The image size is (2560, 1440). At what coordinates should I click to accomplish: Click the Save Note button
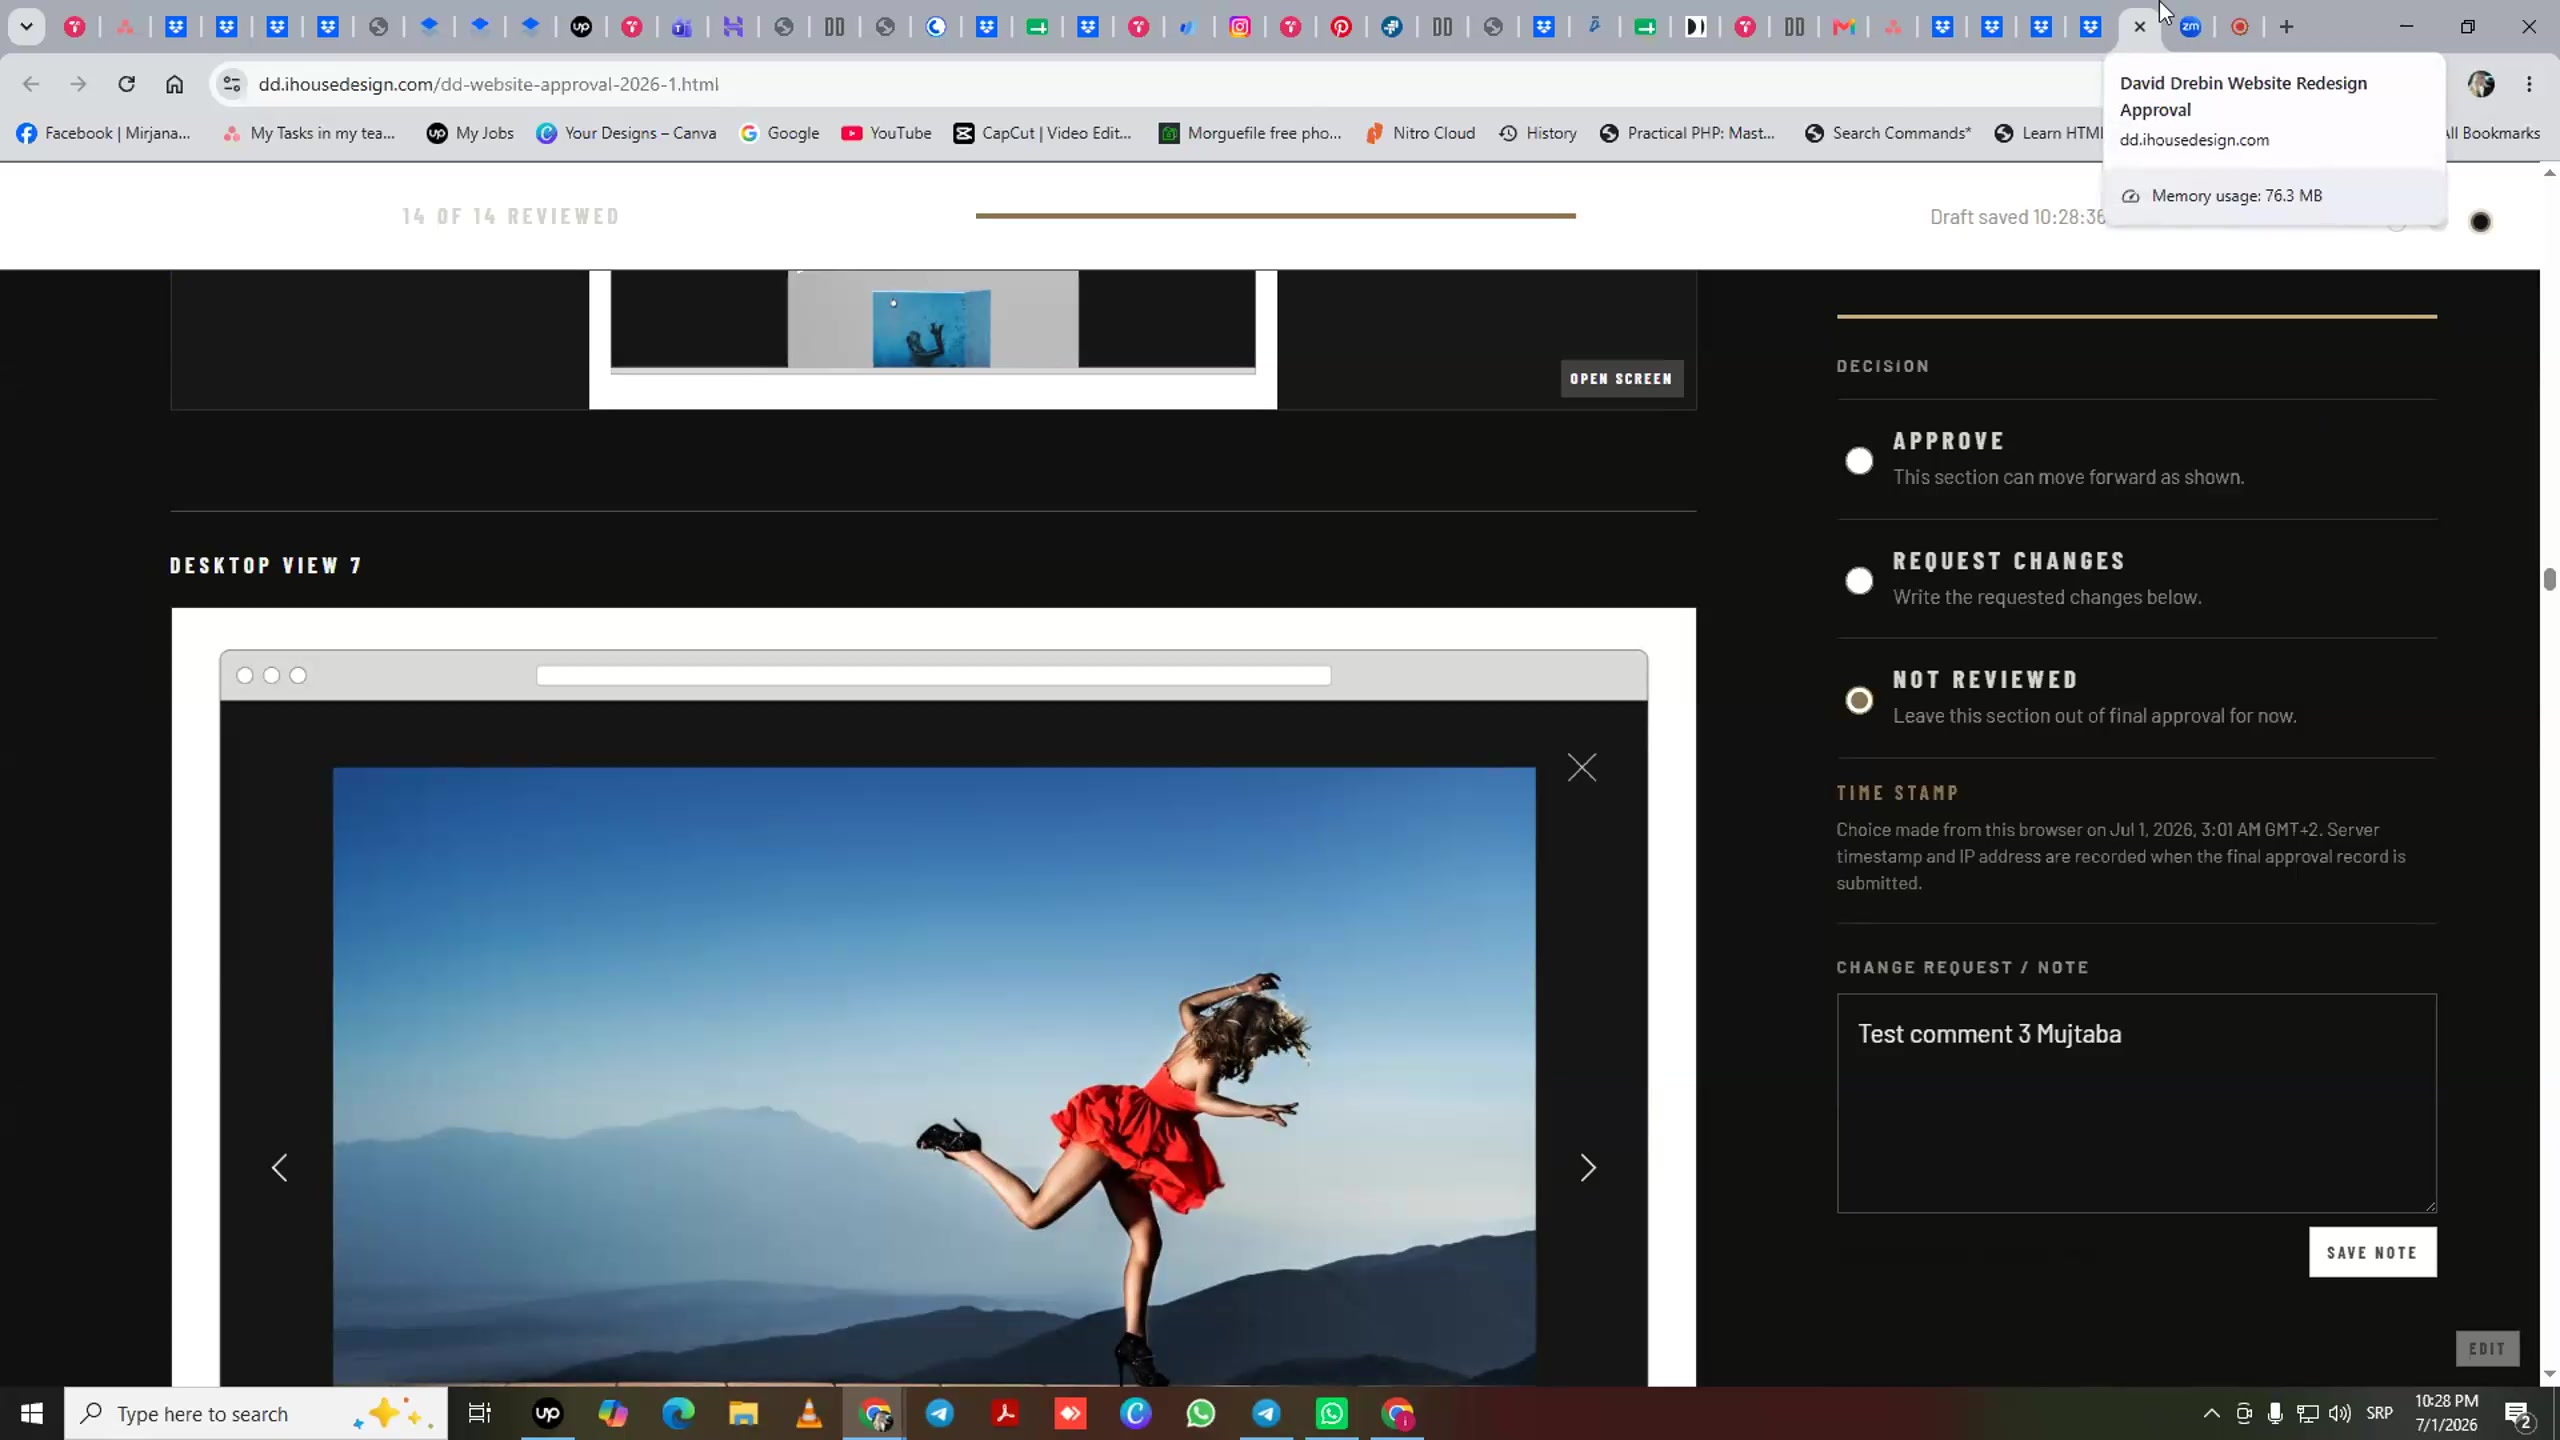(x=2372, y=1252)
